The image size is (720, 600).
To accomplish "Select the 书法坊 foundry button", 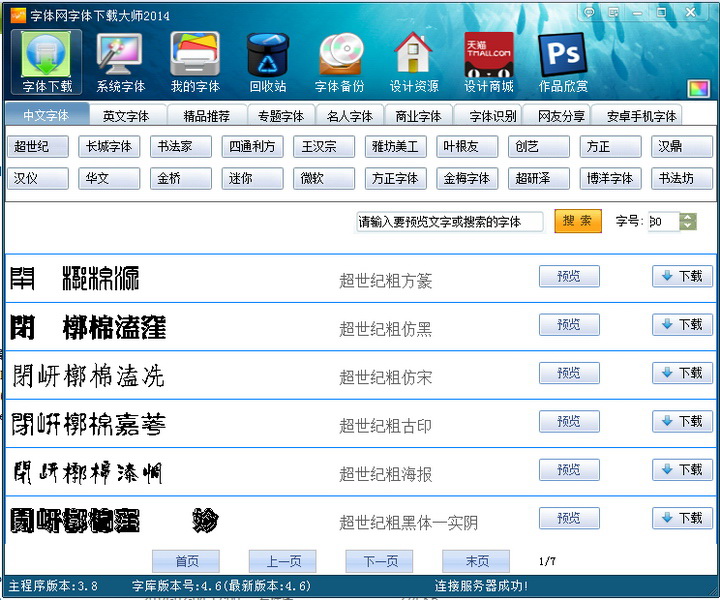I will 682,178.
